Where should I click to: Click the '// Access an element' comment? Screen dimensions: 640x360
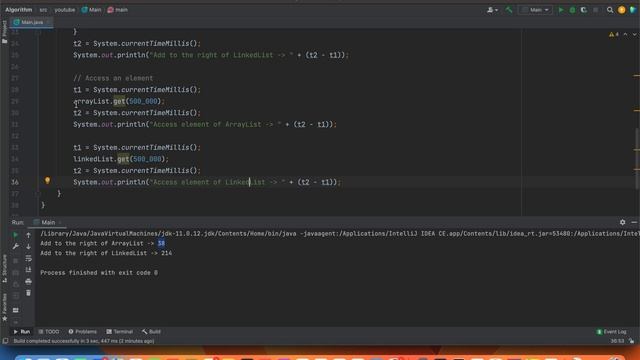(113, 78)
